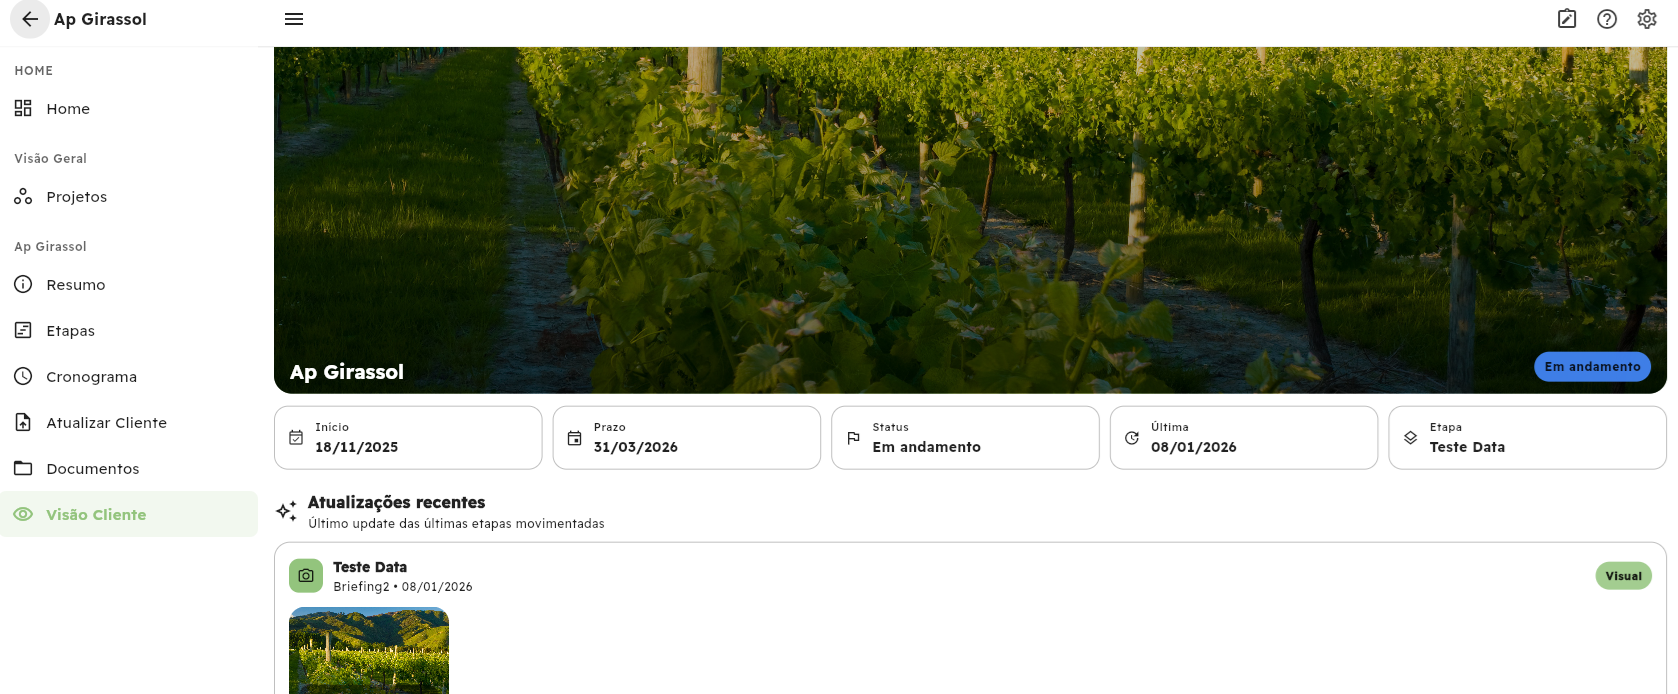1678x694 pixels.
Task: Go back using the arrow beside Ap Girassol
Action: coord(28,19)
